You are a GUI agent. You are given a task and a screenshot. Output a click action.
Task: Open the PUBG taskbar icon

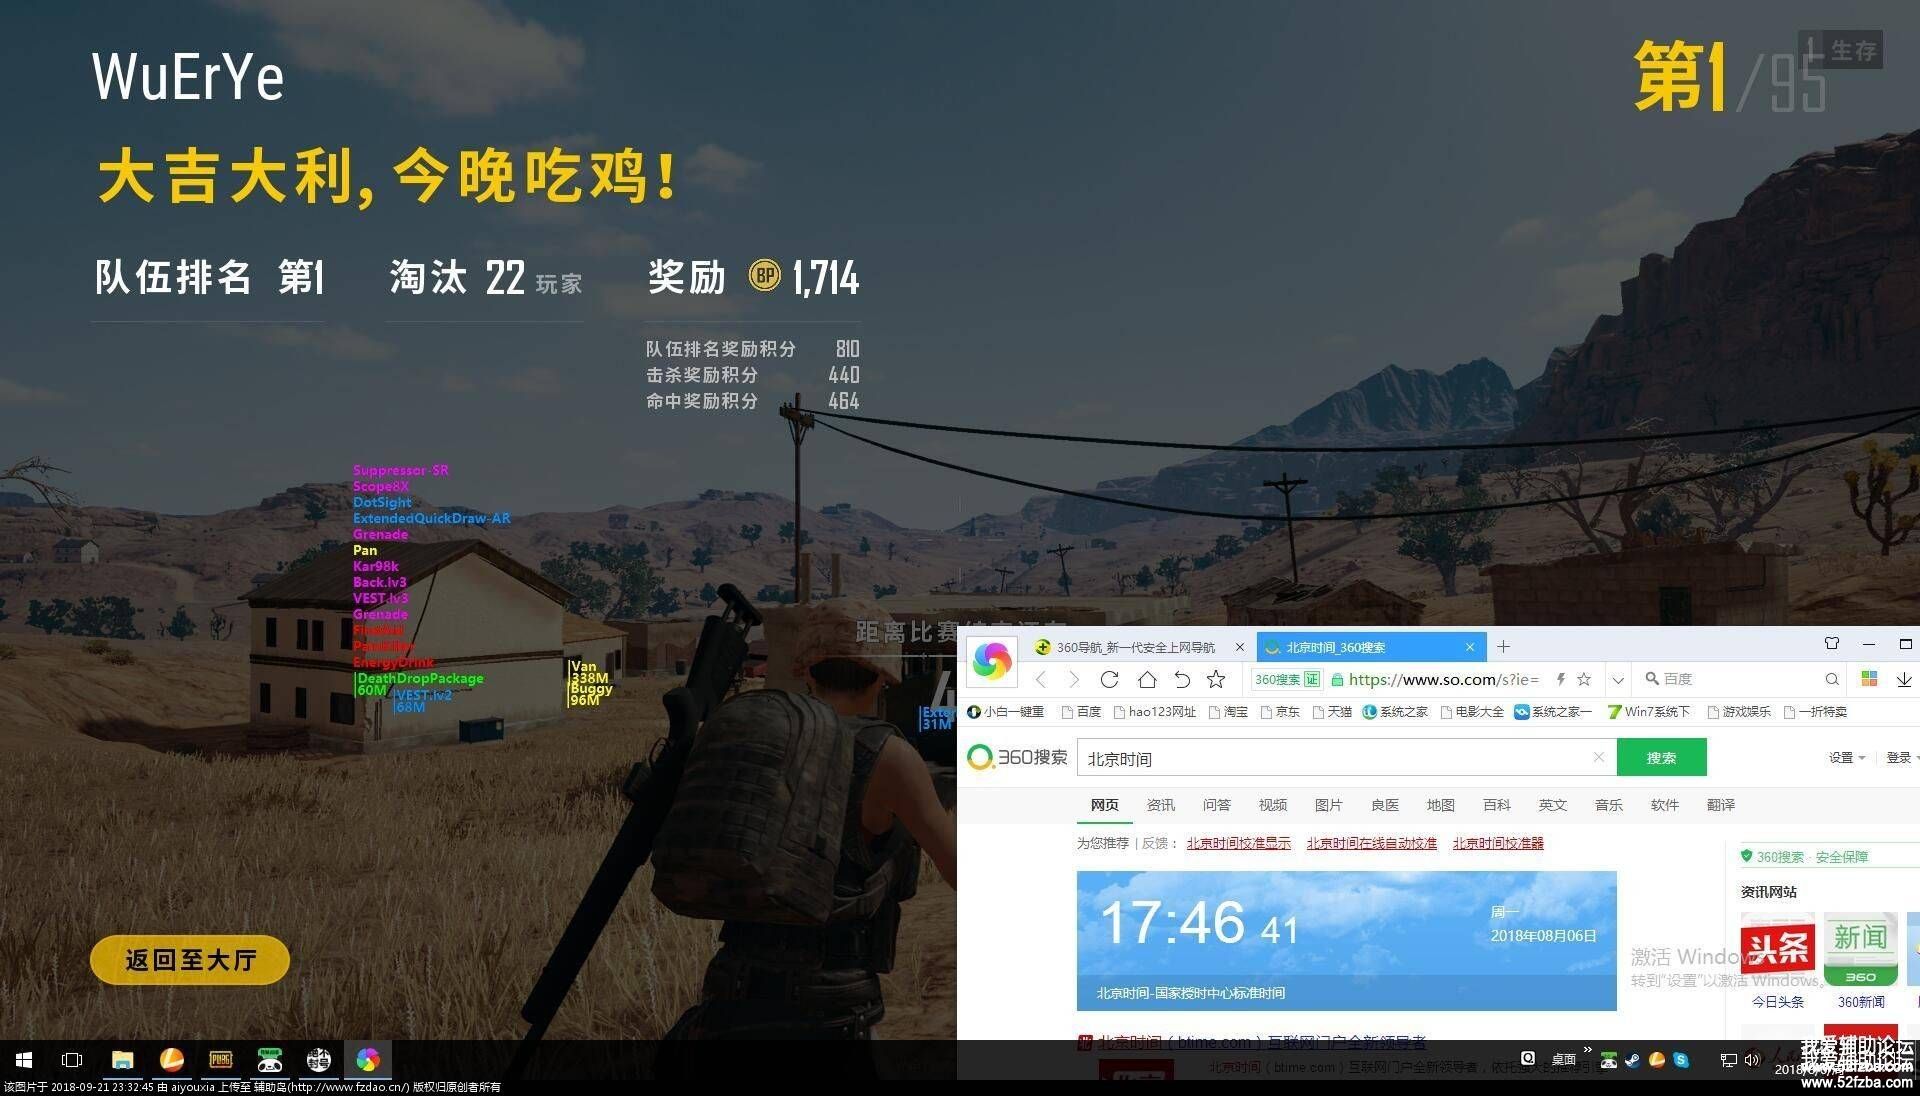point(220,1059)
